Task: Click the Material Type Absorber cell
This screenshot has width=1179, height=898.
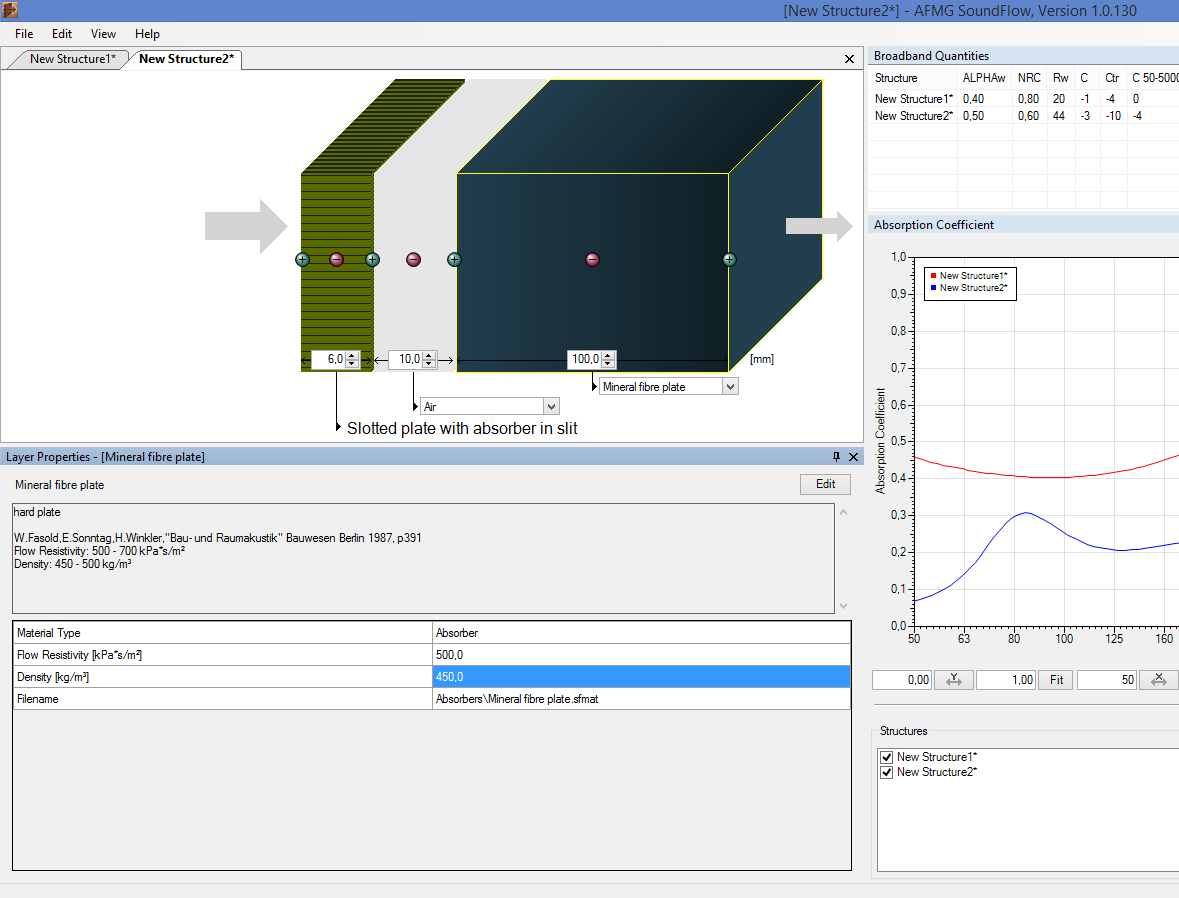Action: (641, 633)
